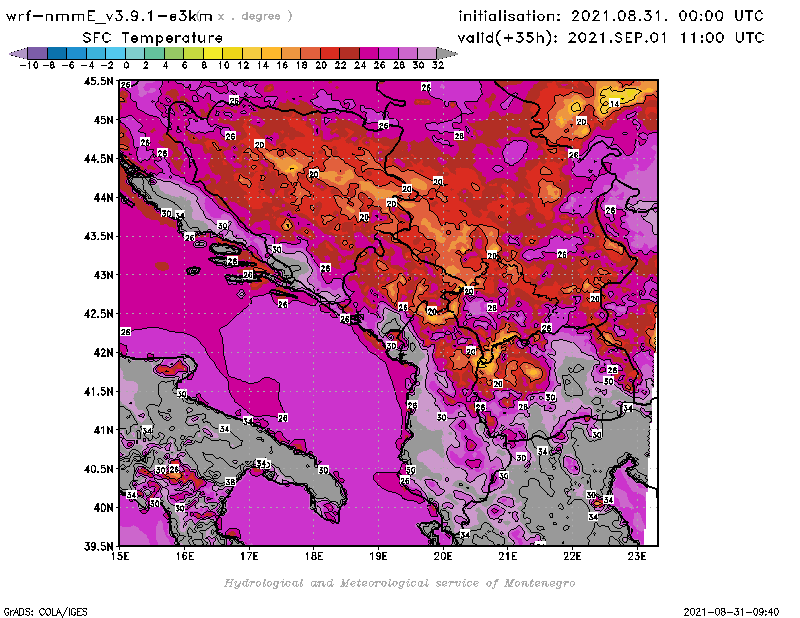Select the yellow 8 to 10 legend swatch
800x618 pixels.
coord(213,54)
